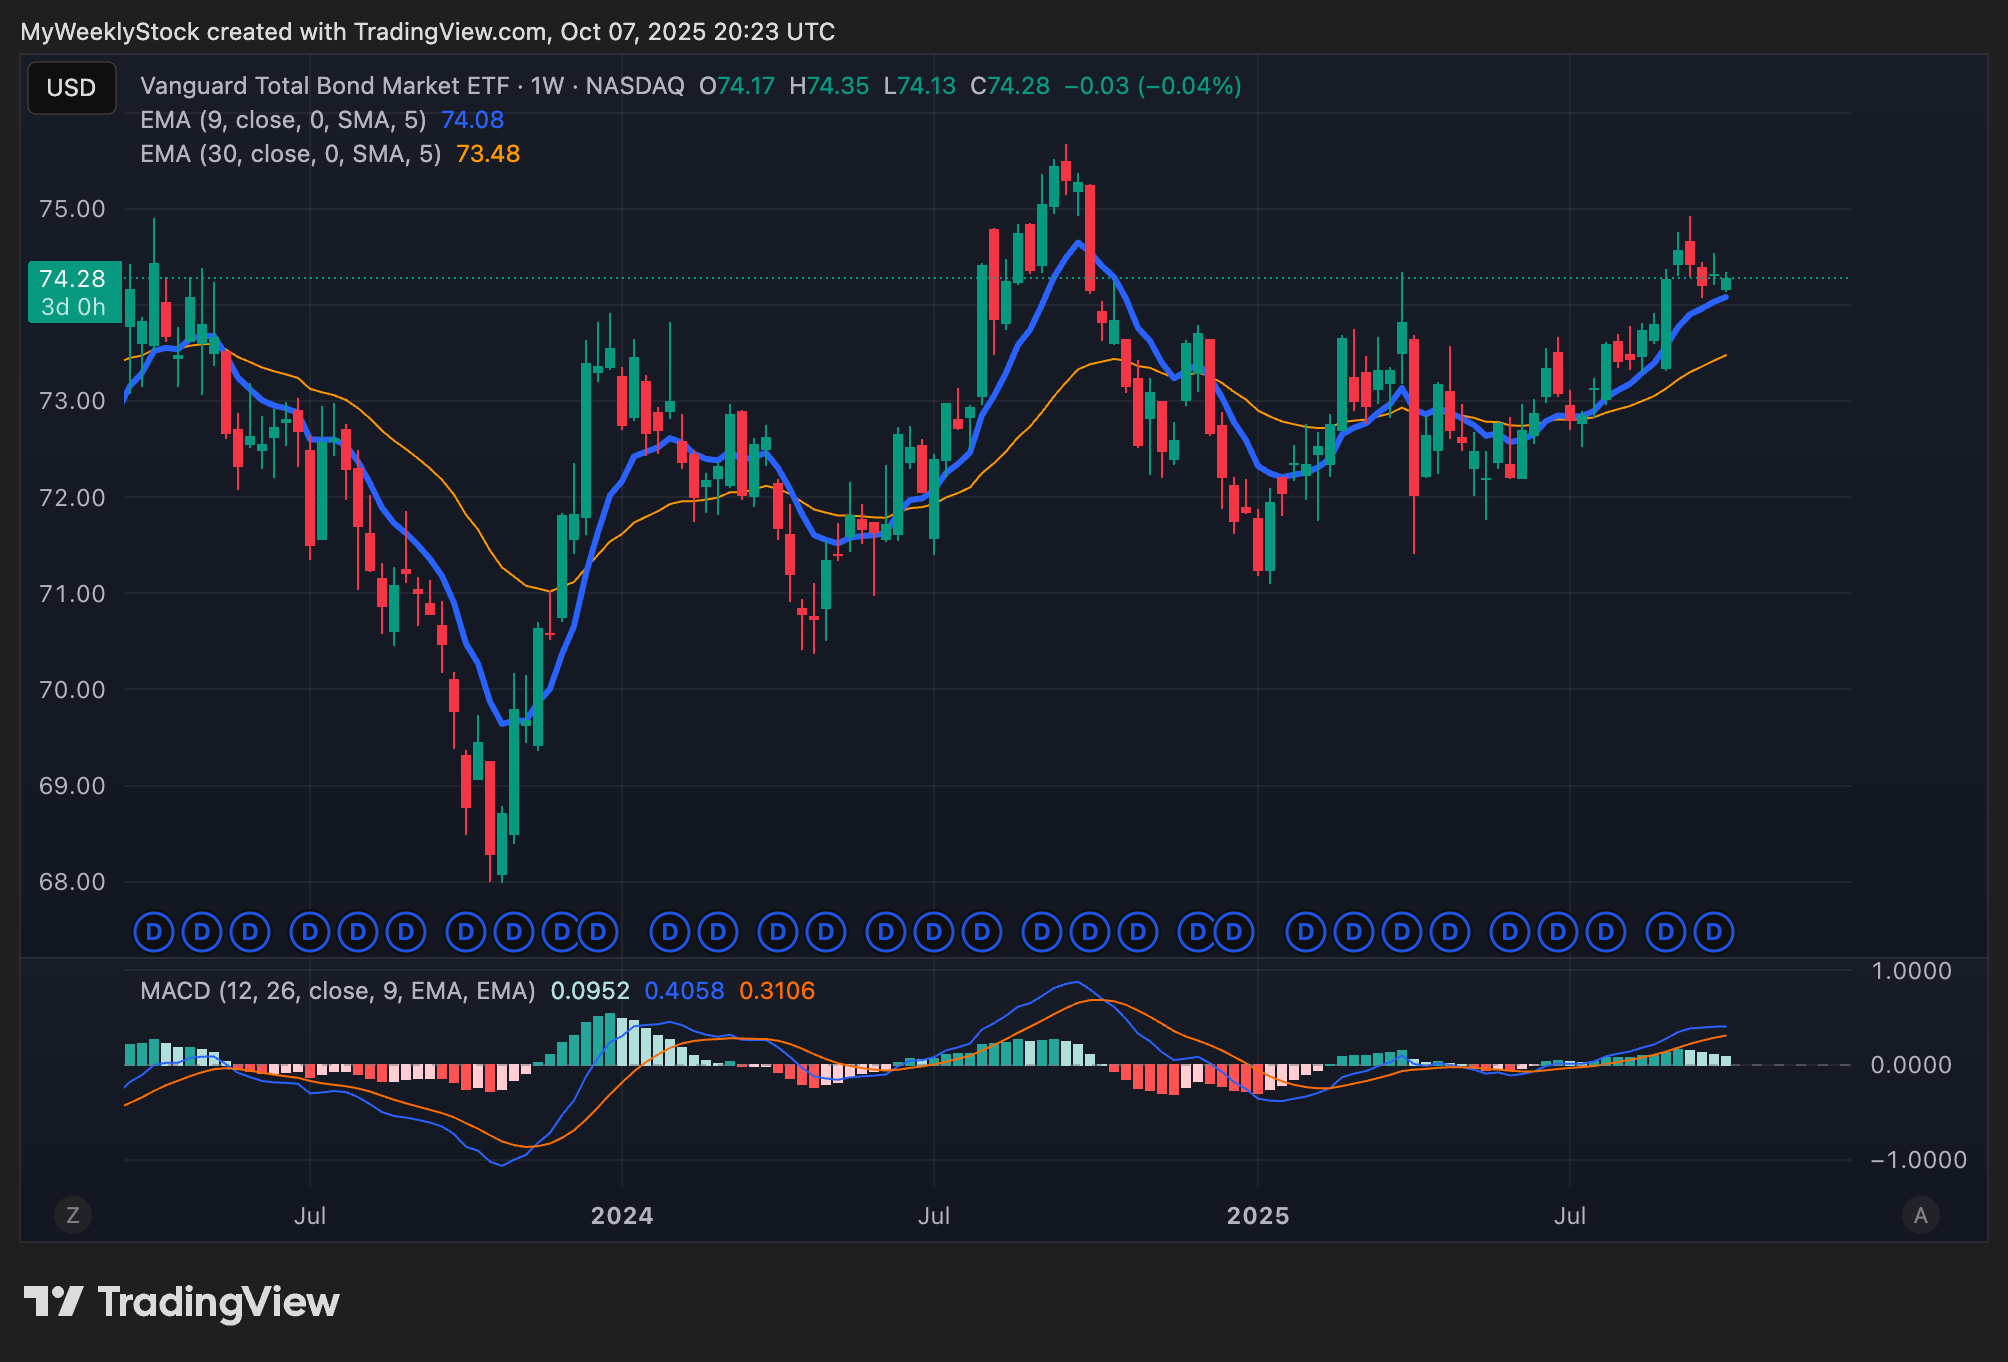Click the blue EMA value 74.08
2008x1362 pixels.
coord(472,120)
